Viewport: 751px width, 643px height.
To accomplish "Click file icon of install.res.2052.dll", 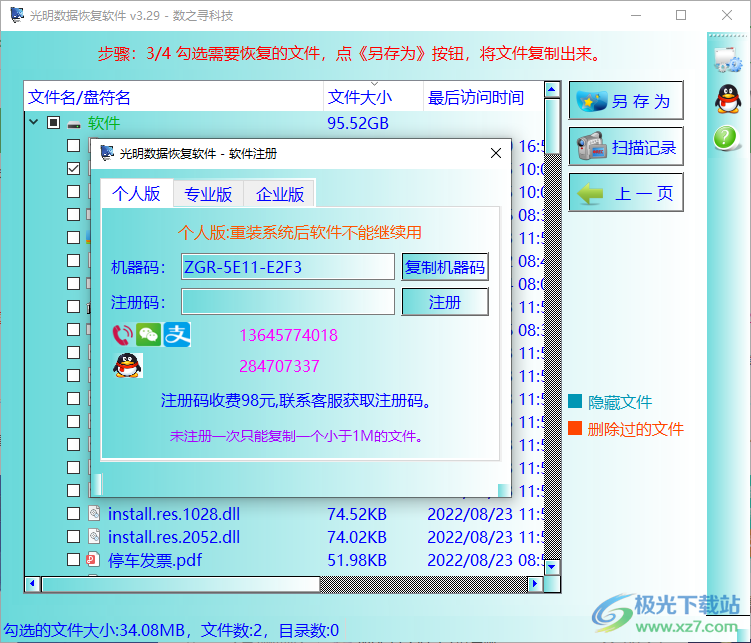I will [x=94, y=536].
